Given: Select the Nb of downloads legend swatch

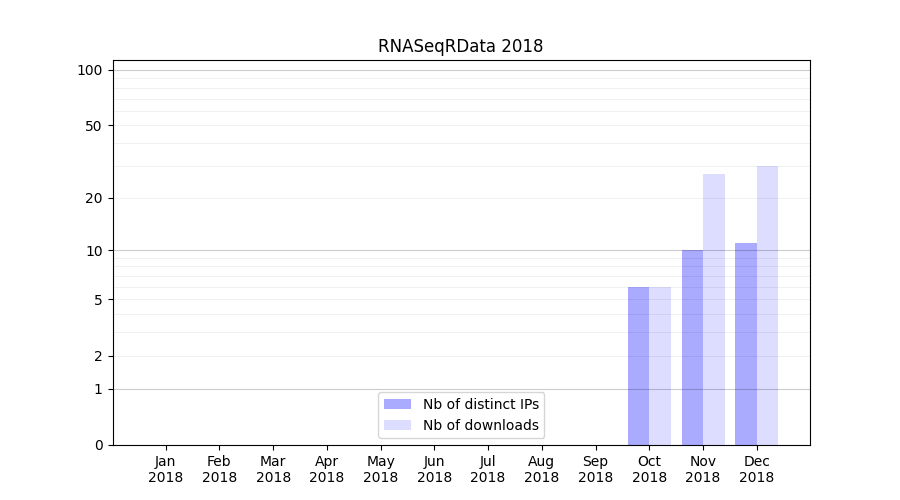Looking at the screenshot, I should click(397, 425).
